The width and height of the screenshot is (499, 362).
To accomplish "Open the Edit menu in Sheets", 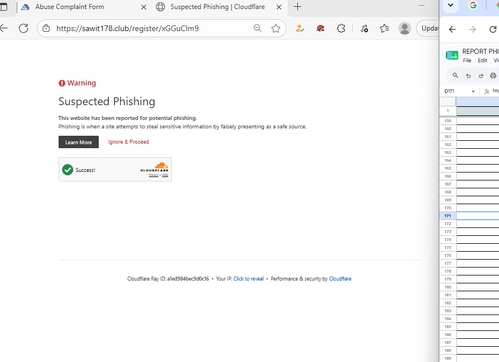I will click(x=482, y=60).
